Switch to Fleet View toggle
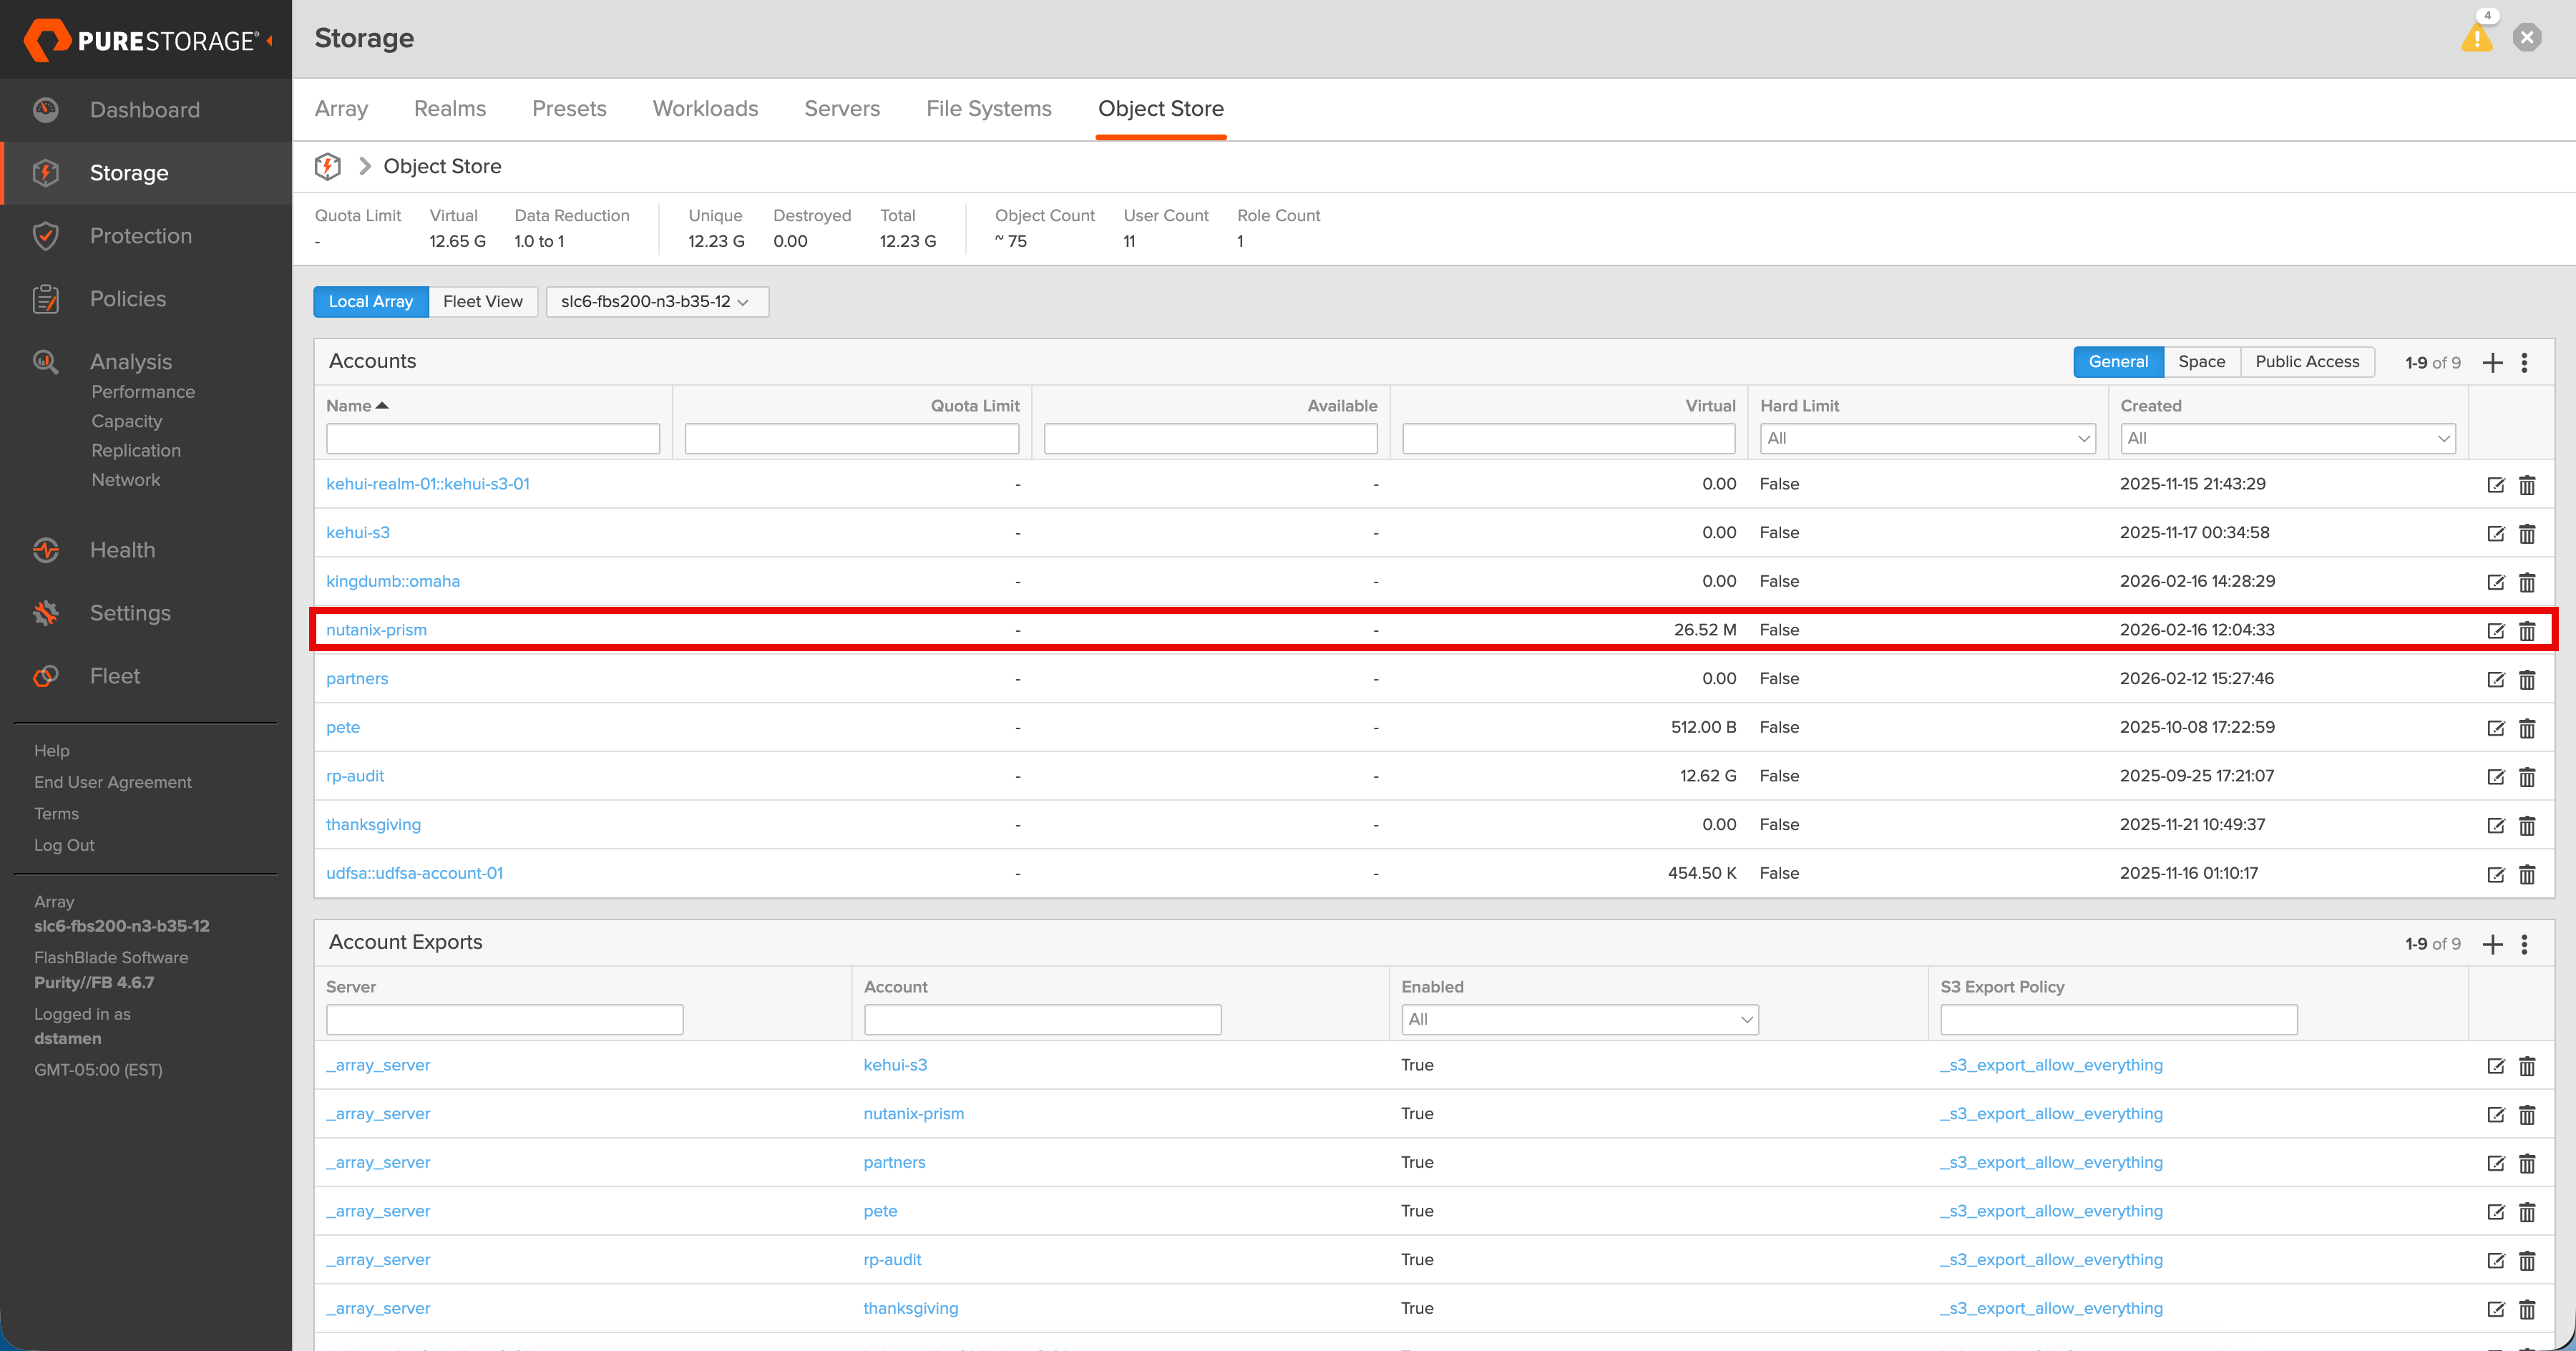Image resolution: width=2576 pixels, height=1351 pixels. point(482,302)
